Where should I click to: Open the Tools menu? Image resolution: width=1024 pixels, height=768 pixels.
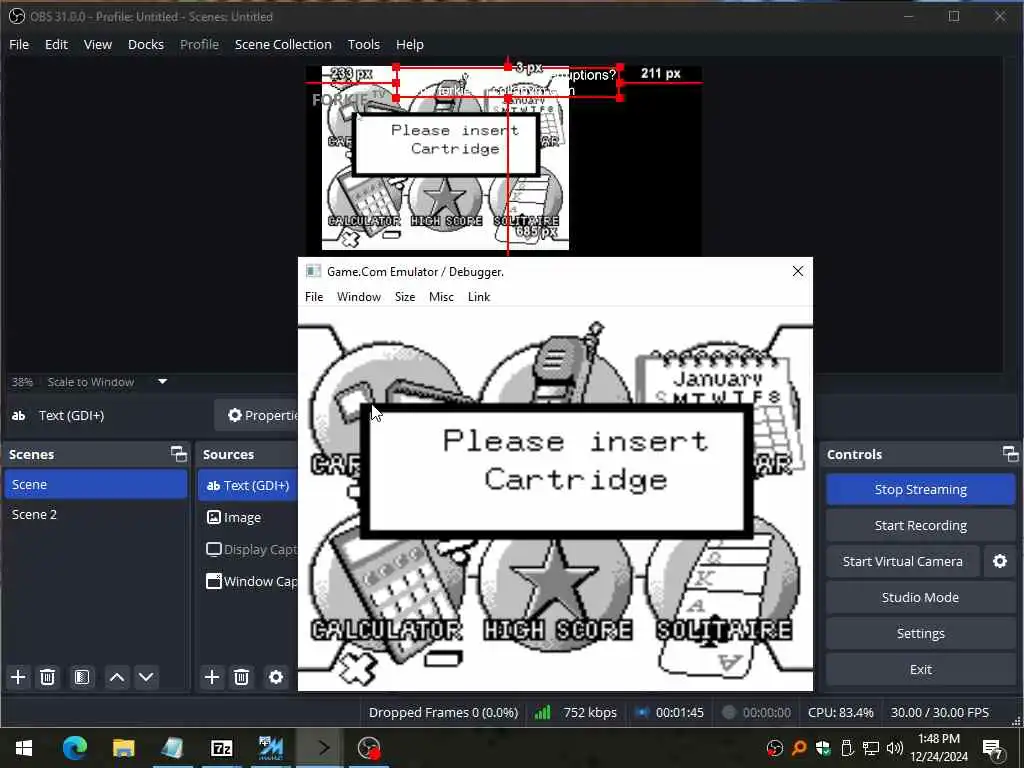[364, 44]
